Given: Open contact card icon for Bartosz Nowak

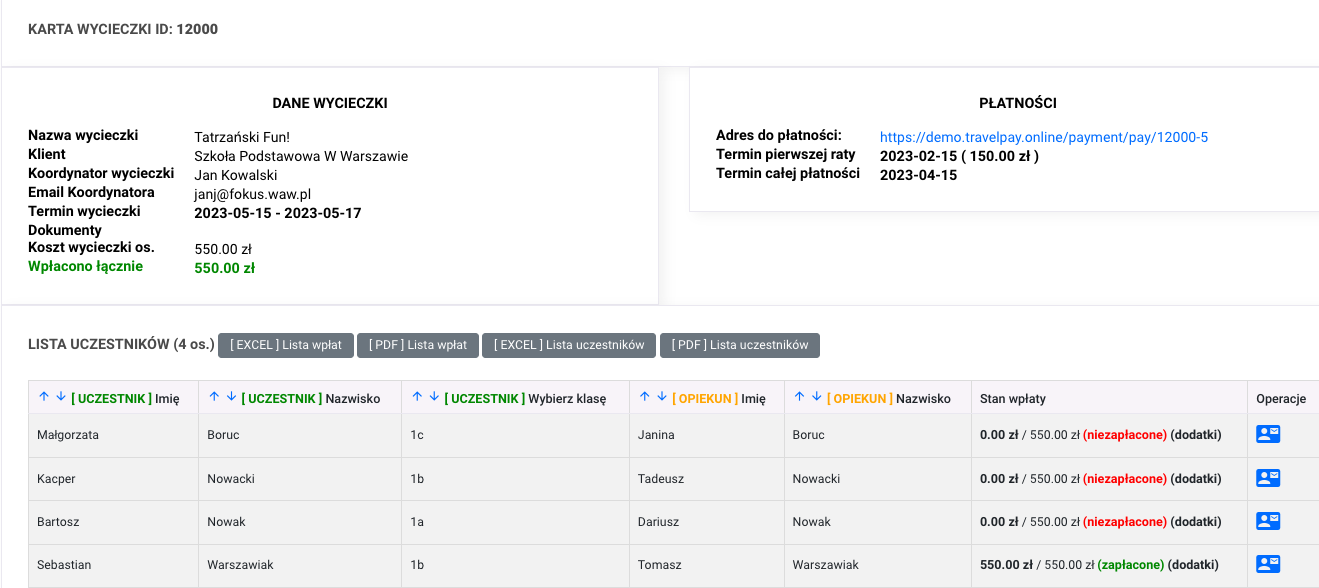Looking at the screenshot, I should tap(1268, 521).
